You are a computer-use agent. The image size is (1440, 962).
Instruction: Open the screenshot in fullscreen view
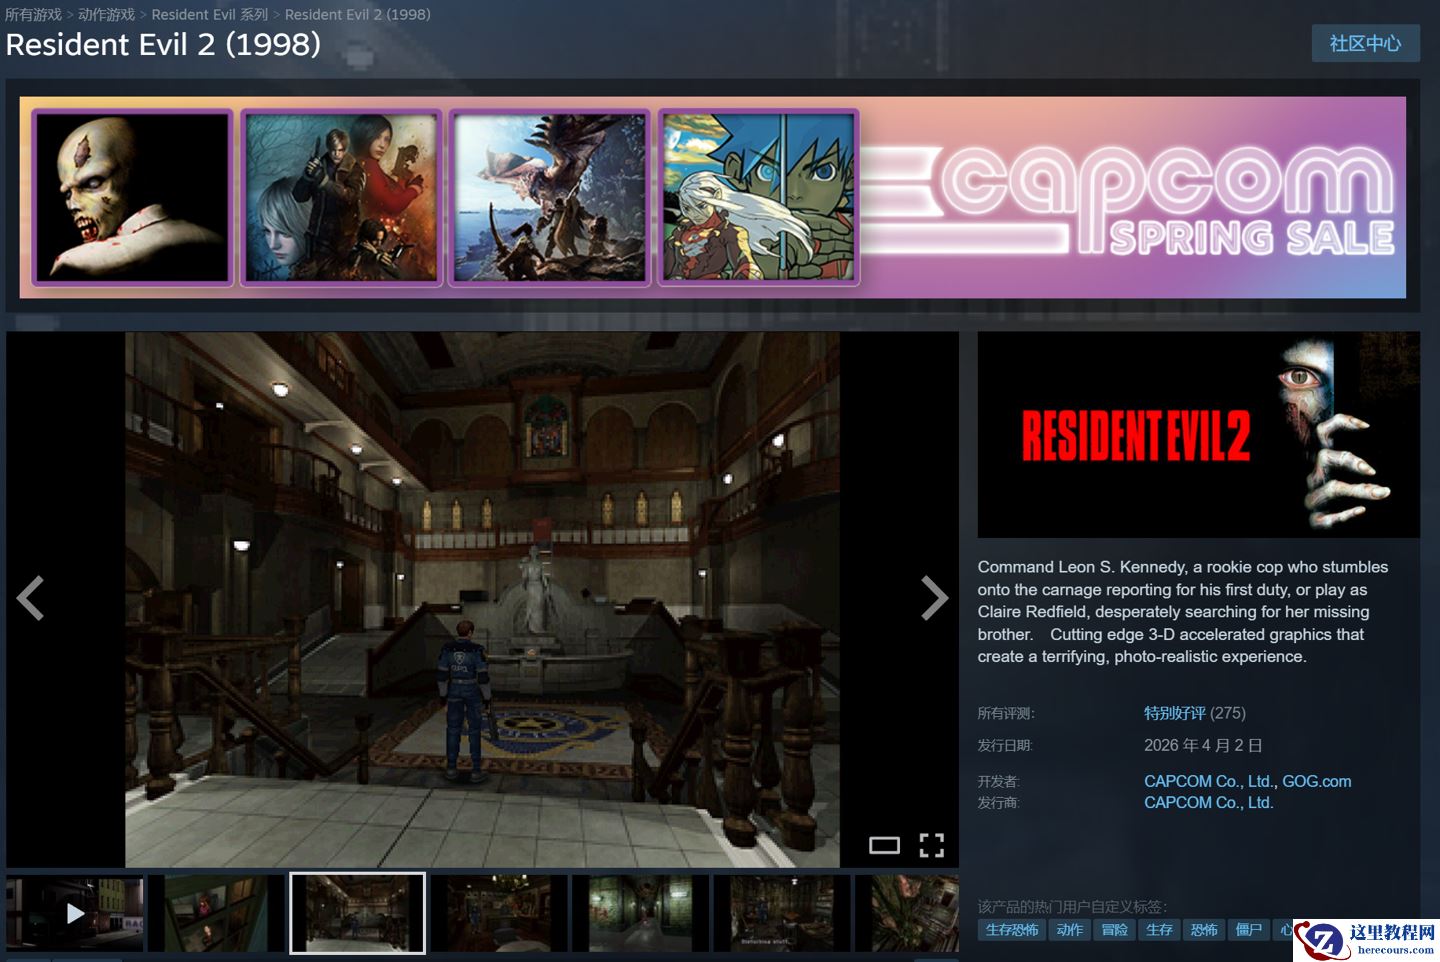[x=932, y=846]
